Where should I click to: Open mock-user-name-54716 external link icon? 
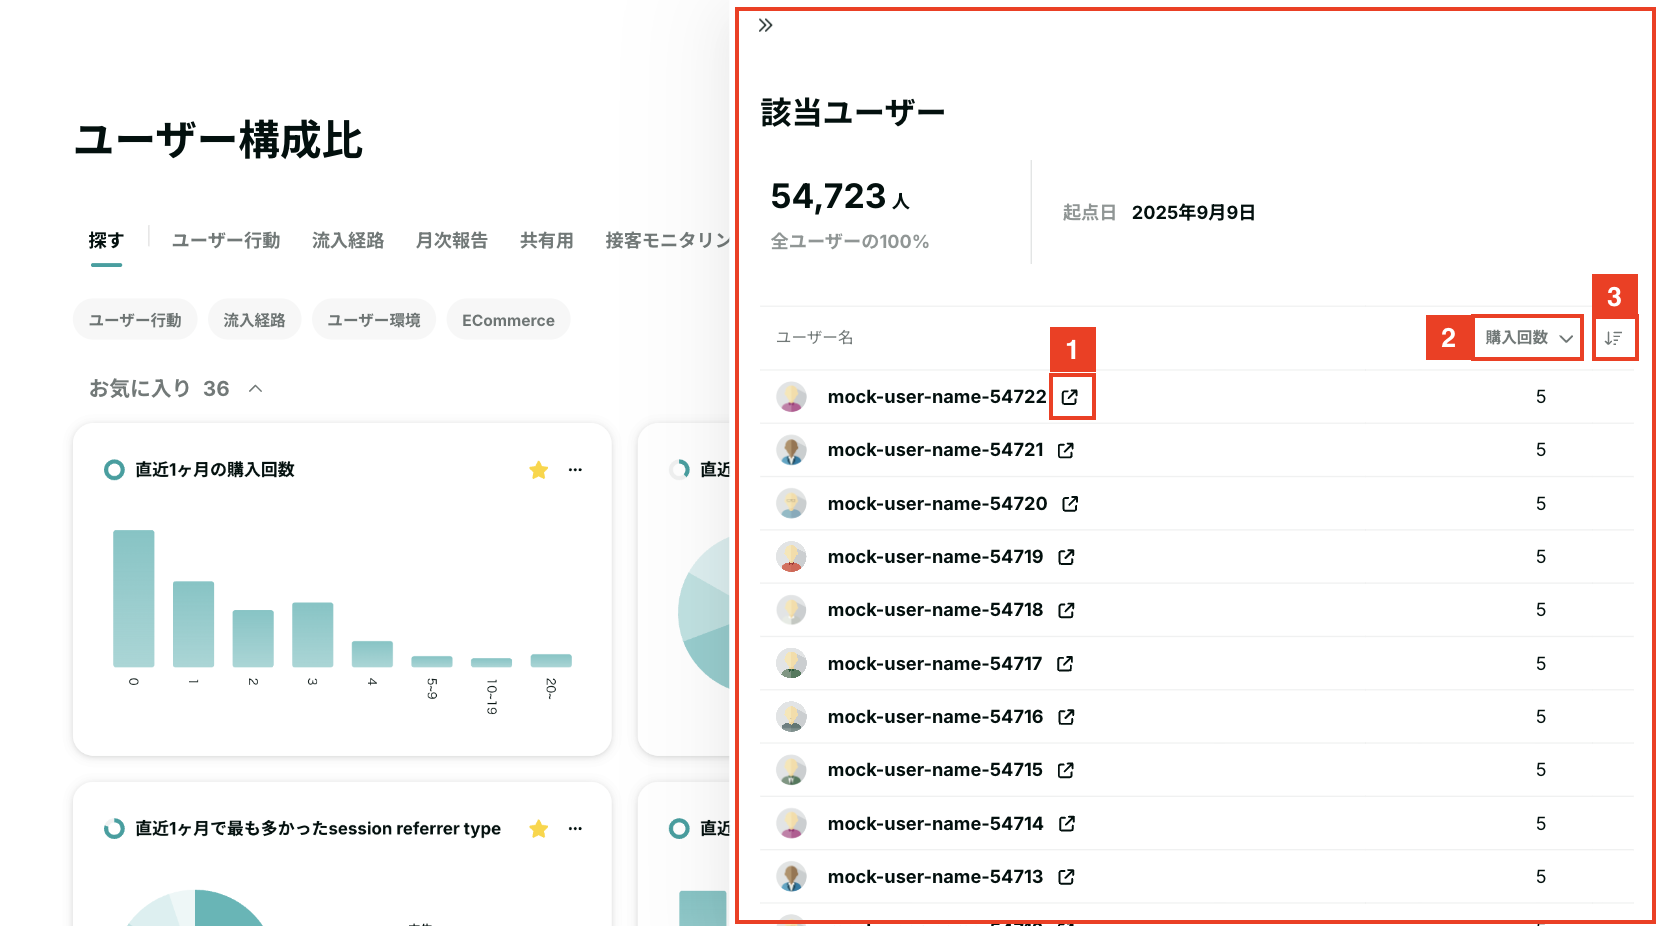[x=1066, y=717]
